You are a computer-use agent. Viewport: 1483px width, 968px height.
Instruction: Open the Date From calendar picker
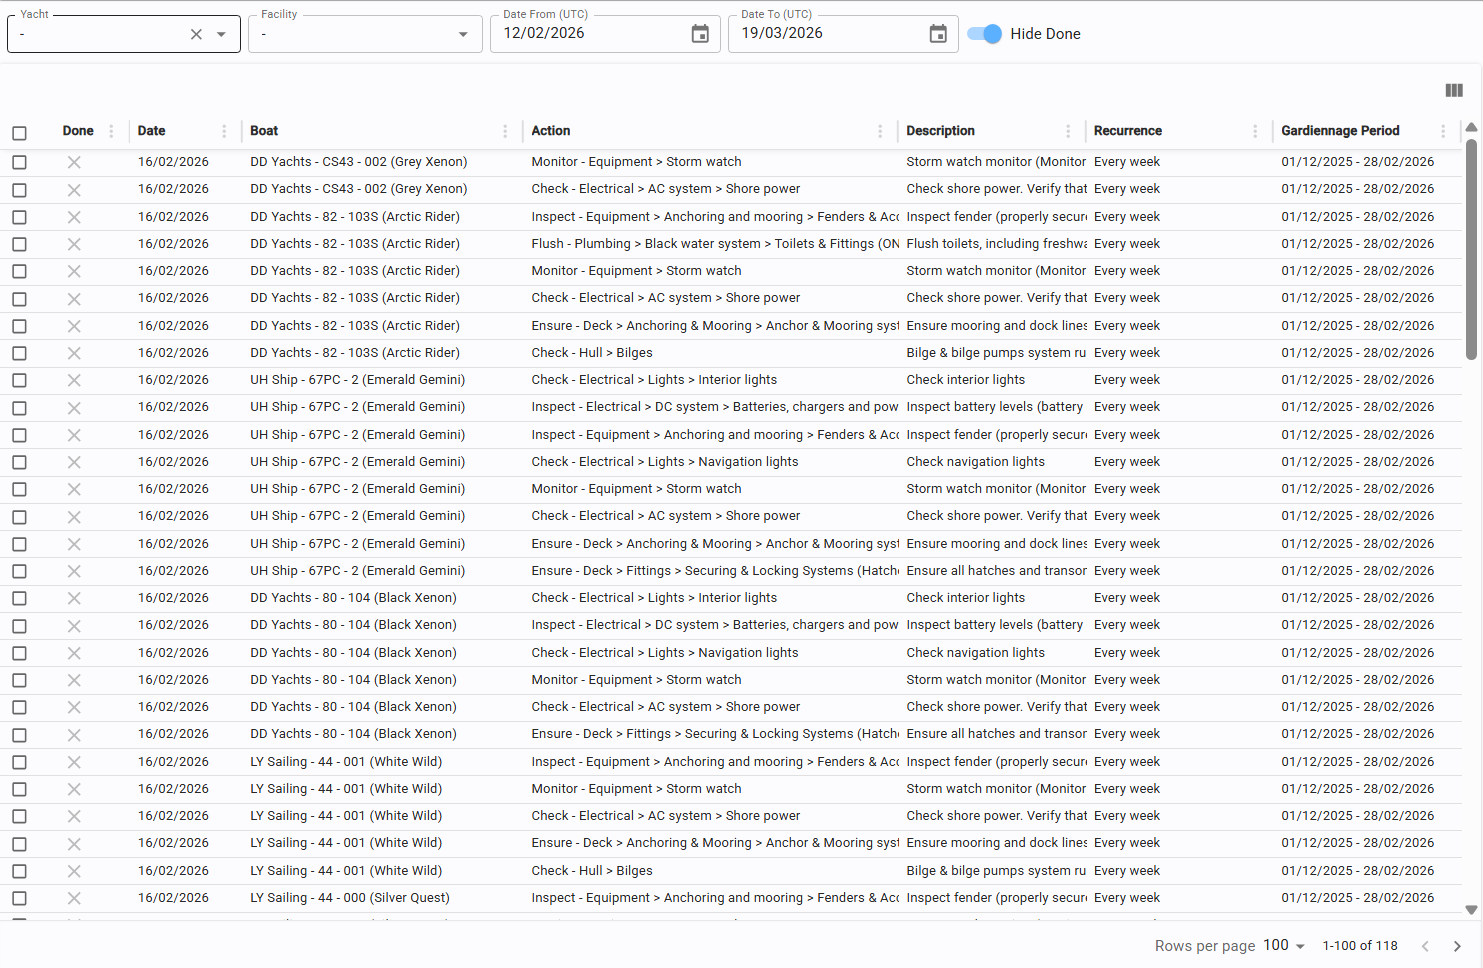click(x=700, y=34)
